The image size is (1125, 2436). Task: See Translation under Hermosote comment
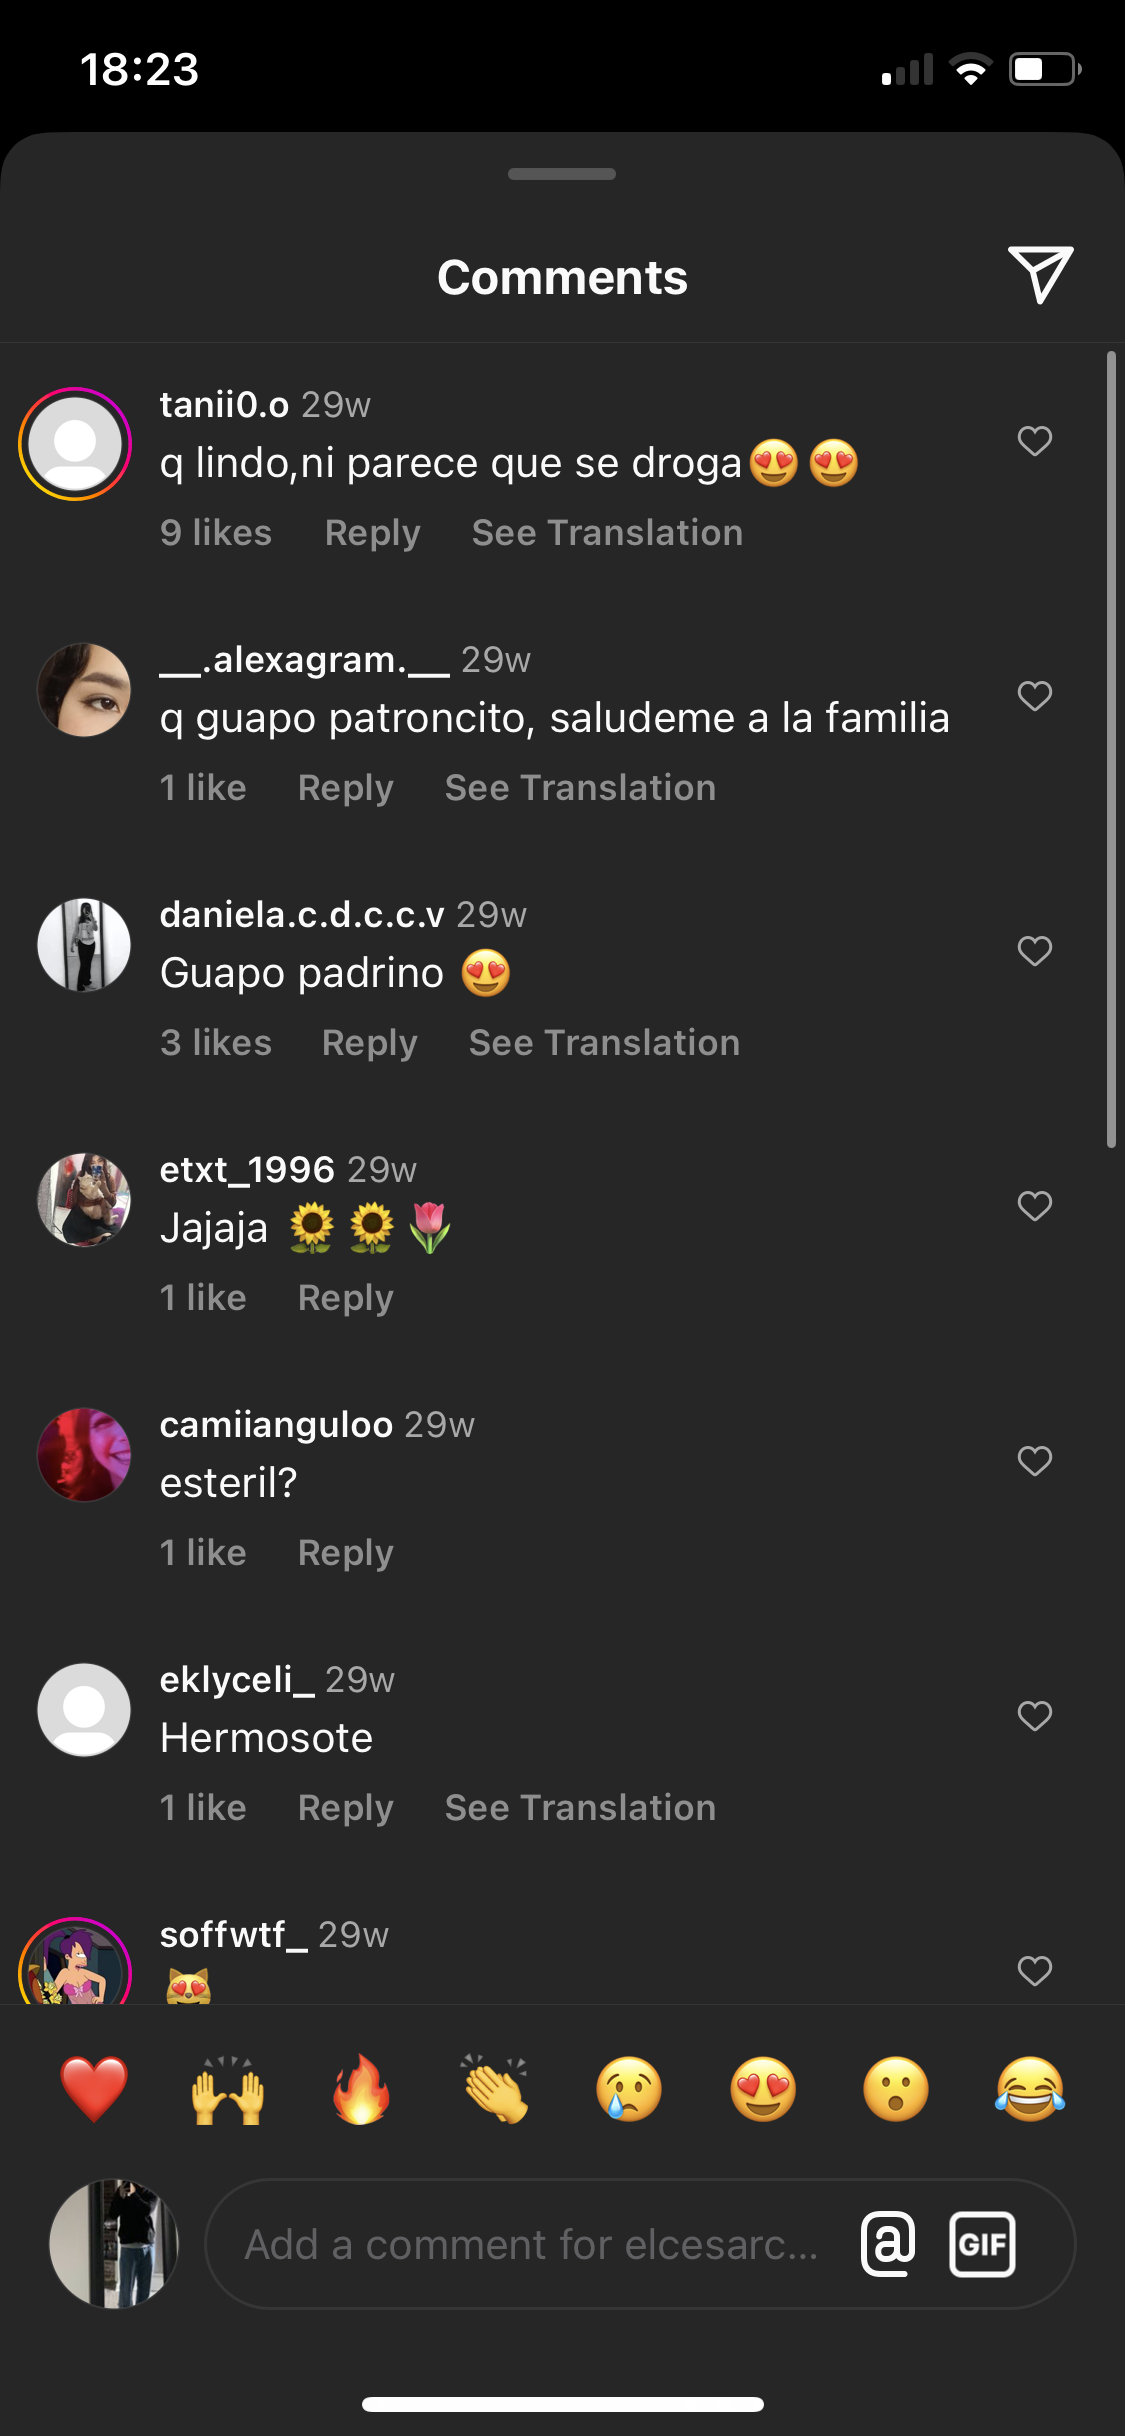click(580, 1808)
